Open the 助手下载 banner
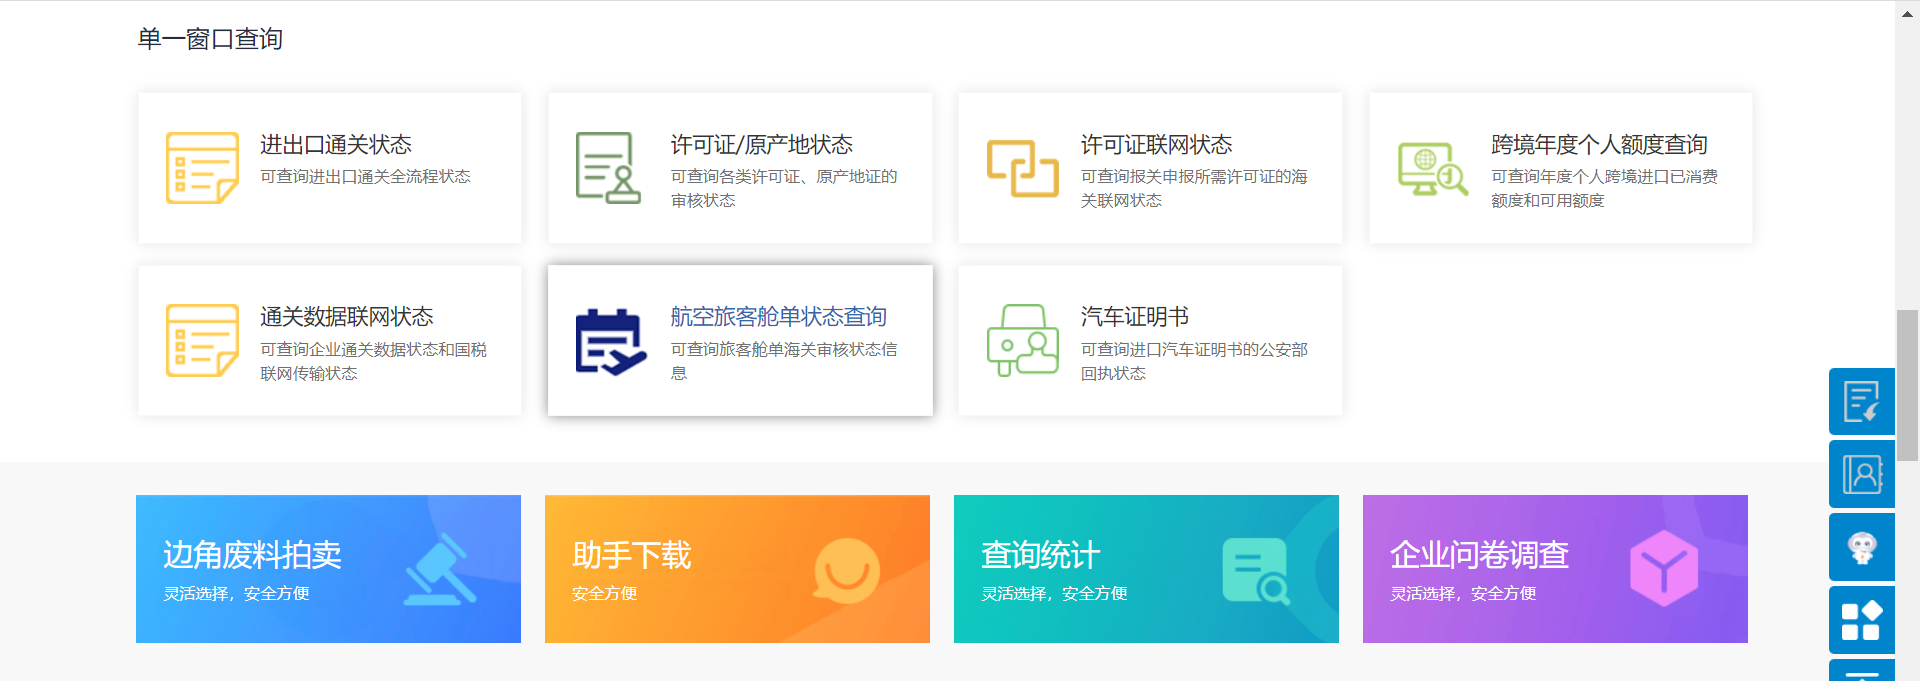Screen dimensions: 1920x681 737,569
